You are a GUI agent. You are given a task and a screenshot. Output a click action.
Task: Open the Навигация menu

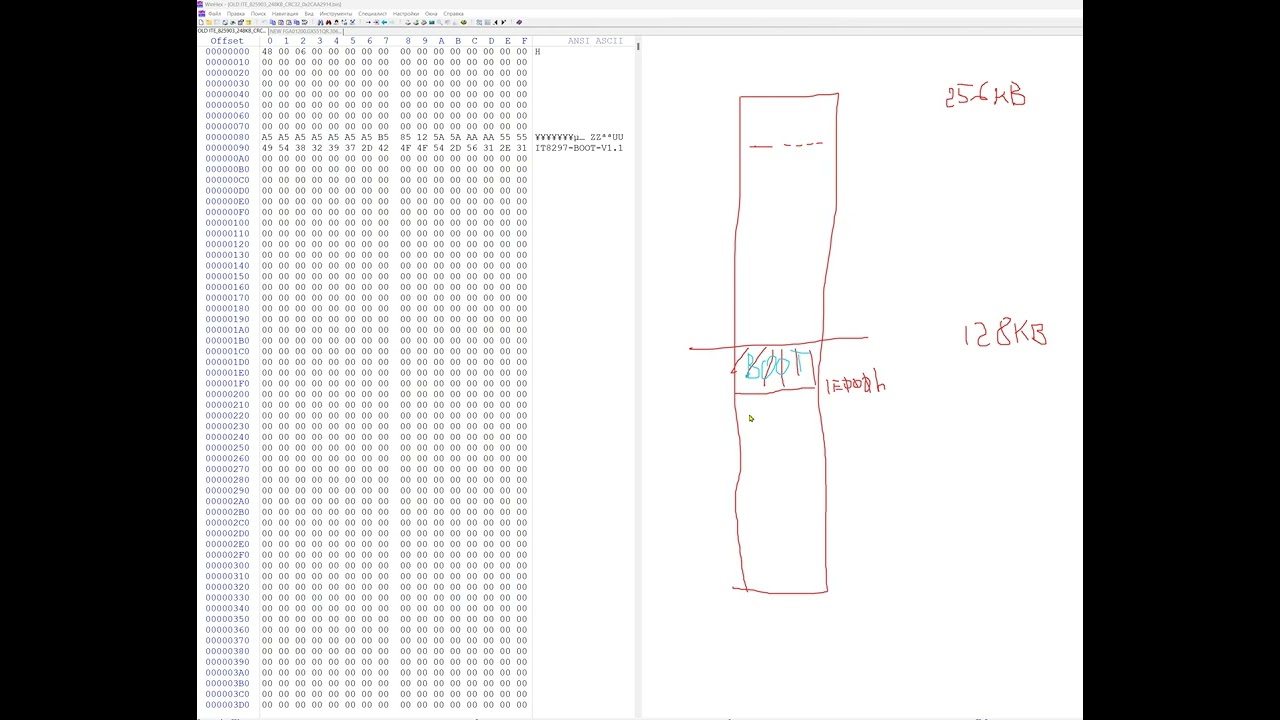[x=285, y=13]
